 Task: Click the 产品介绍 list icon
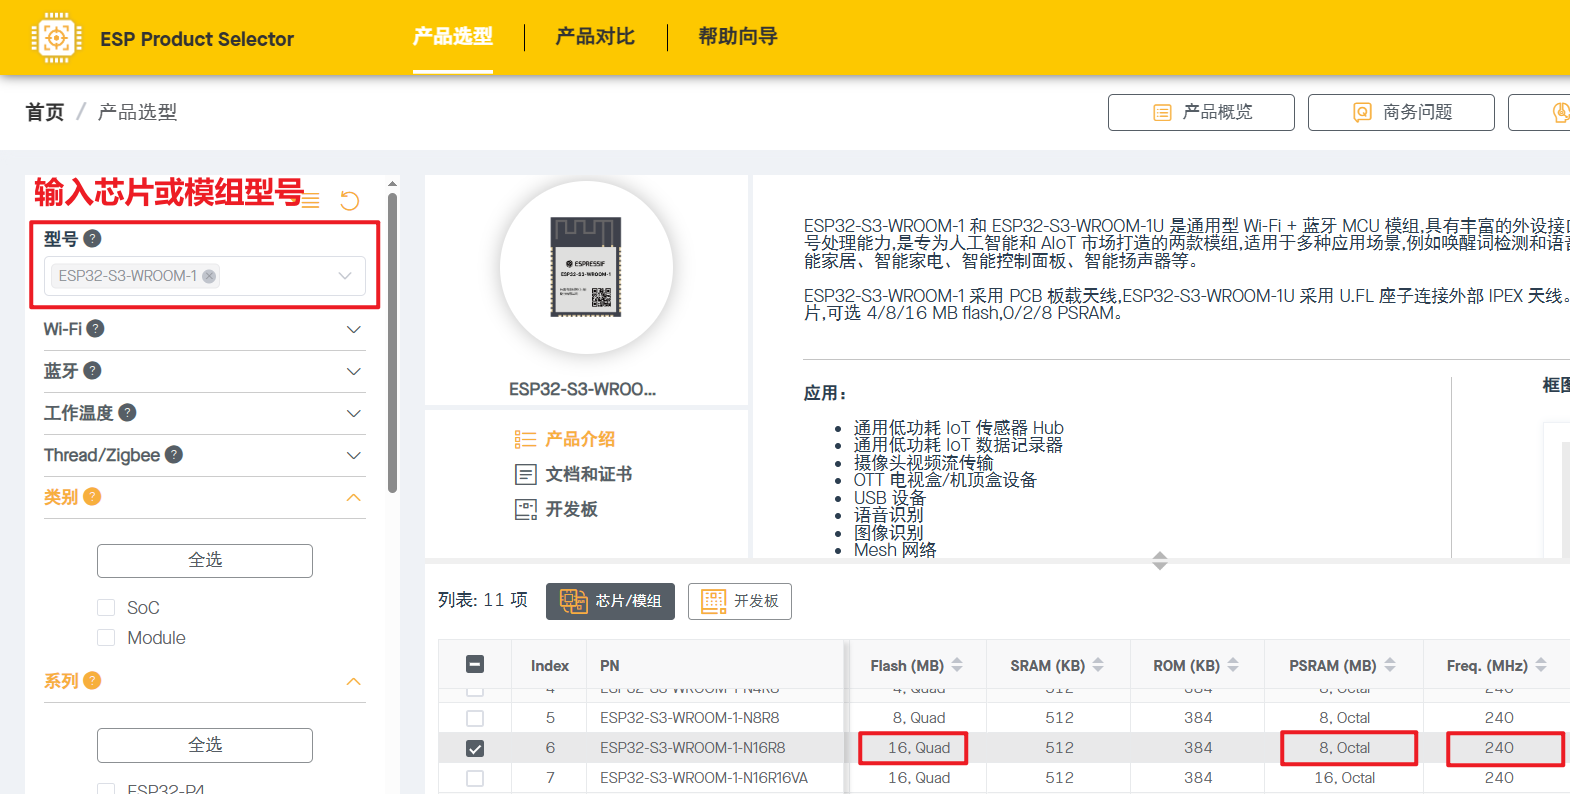pyautogui.click(x=526, y=439)
